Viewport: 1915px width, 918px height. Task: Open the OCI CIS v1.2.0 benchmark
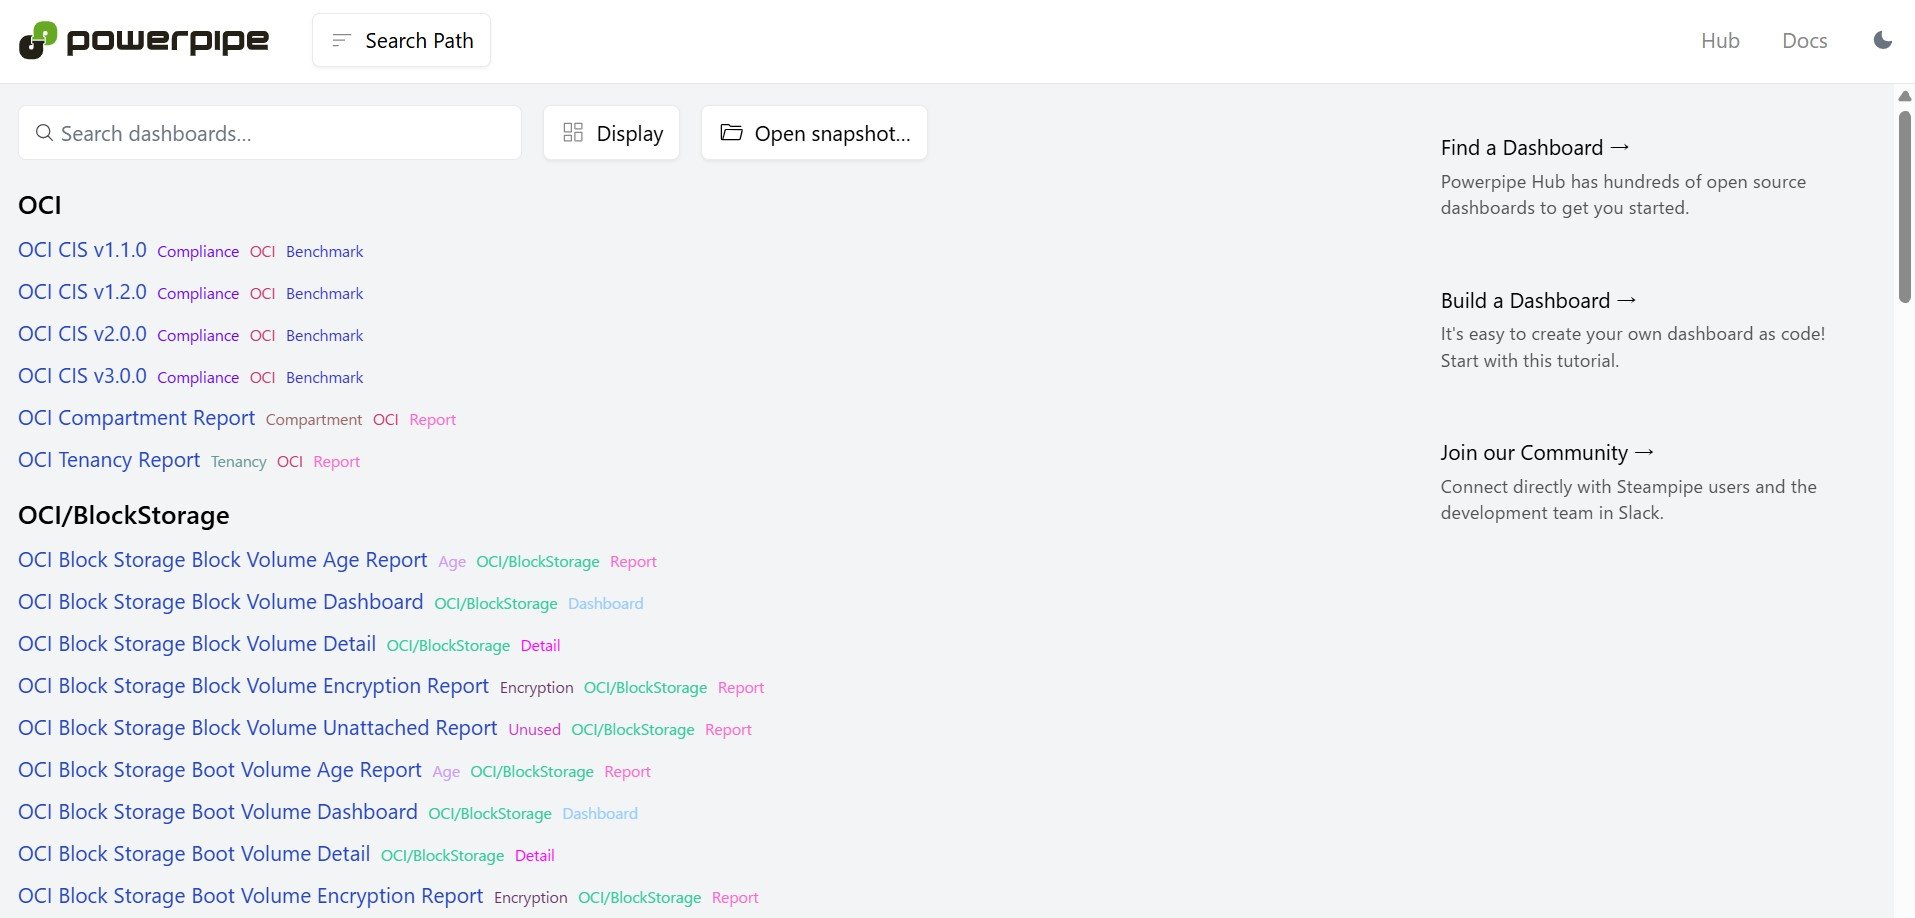pos(82,292)
